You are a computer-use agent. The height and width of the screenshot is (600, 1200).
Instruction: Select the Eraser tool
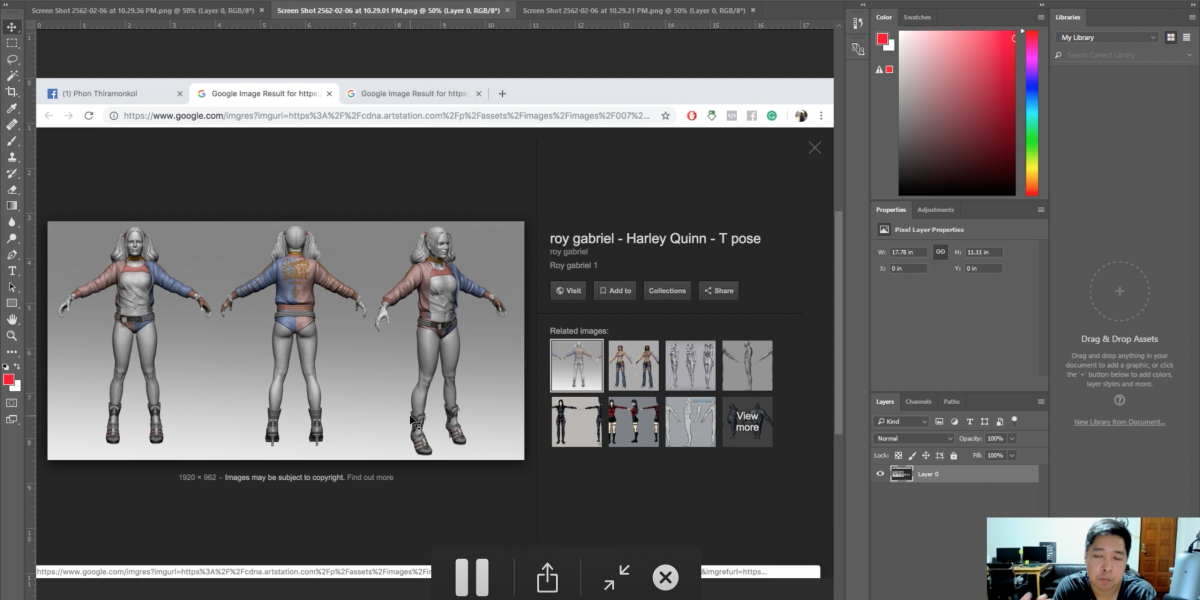12,189
